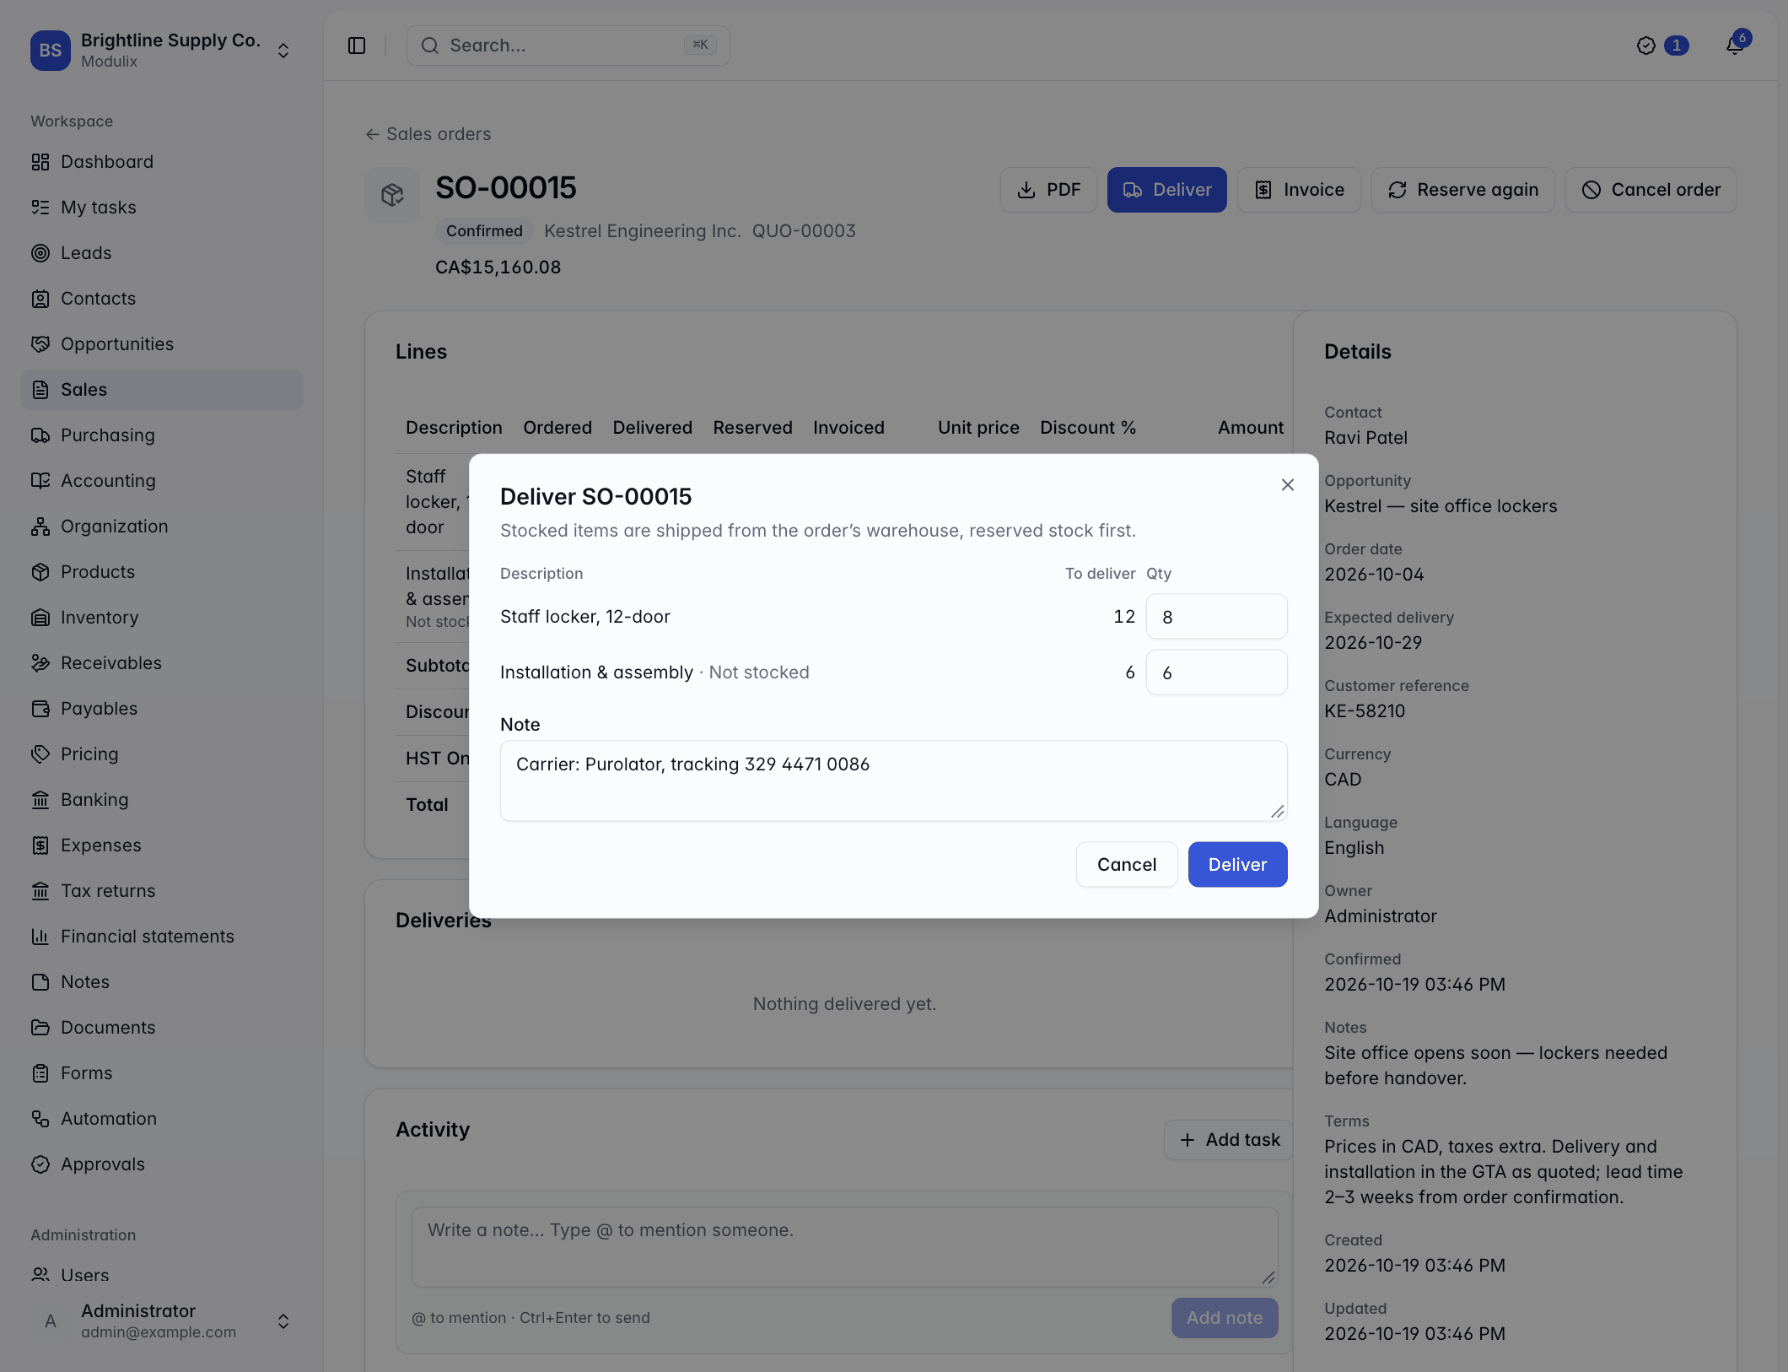Toggle the sidebar panel icon
Screen dimensions: 1788x1372
[x=356, y=45]
